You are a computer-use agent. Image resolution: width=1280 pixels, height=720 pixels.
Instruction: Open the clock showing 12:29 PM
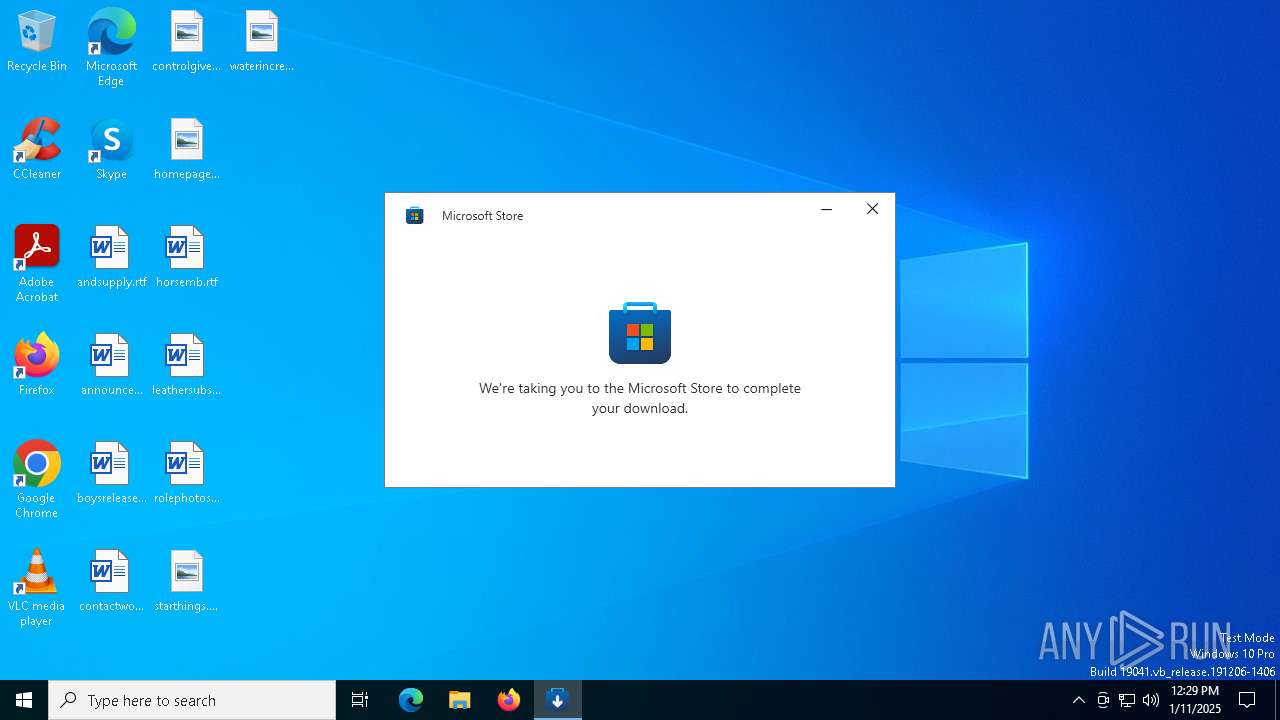point(1195,700)
